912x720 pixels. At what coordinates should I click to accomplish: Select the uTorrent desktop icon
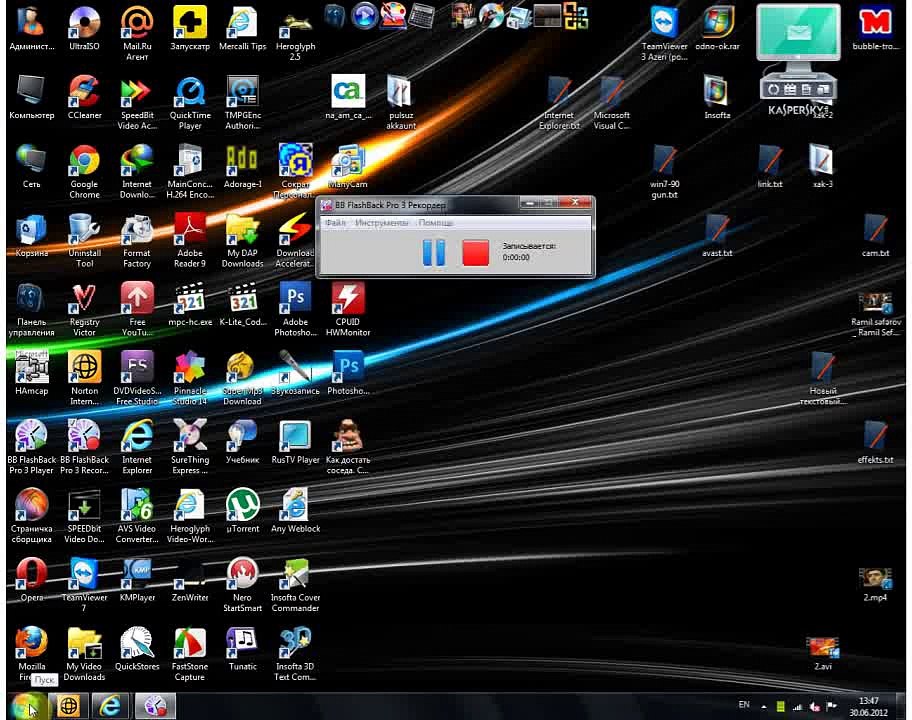click(x=243, y=510)
